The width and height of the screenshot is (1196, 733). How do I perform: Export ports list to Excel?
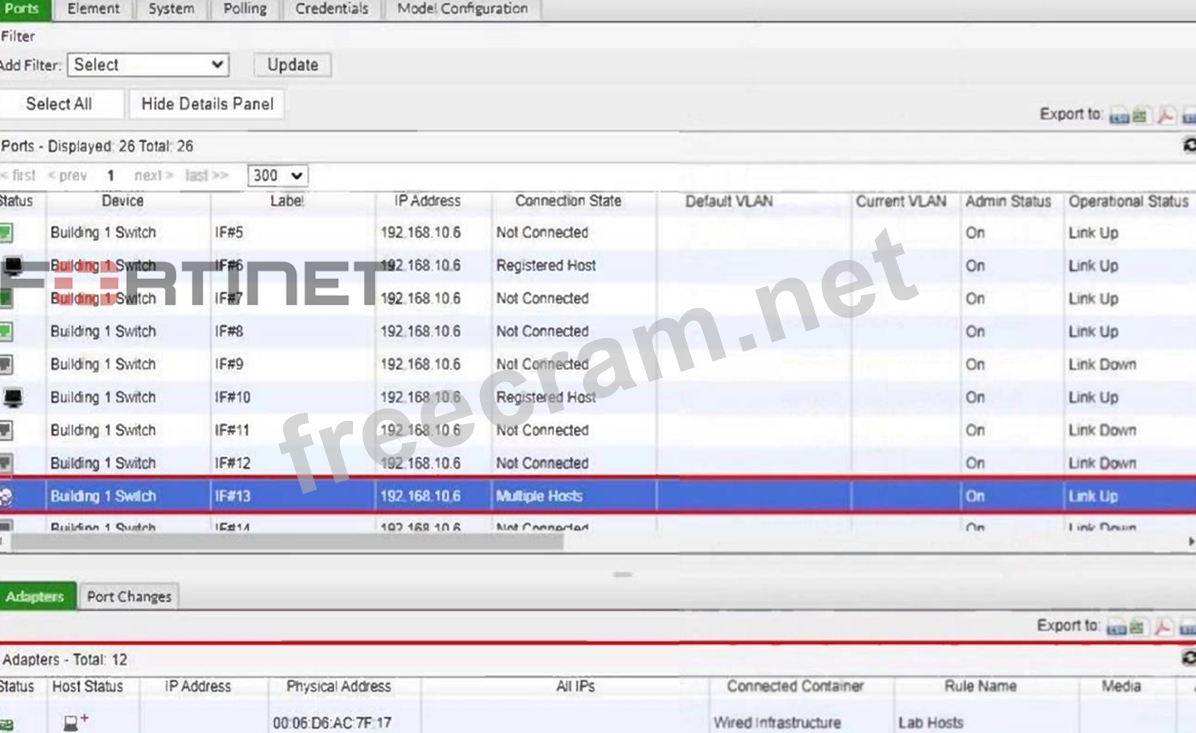pyautogui.click(x=1140, y=116)
